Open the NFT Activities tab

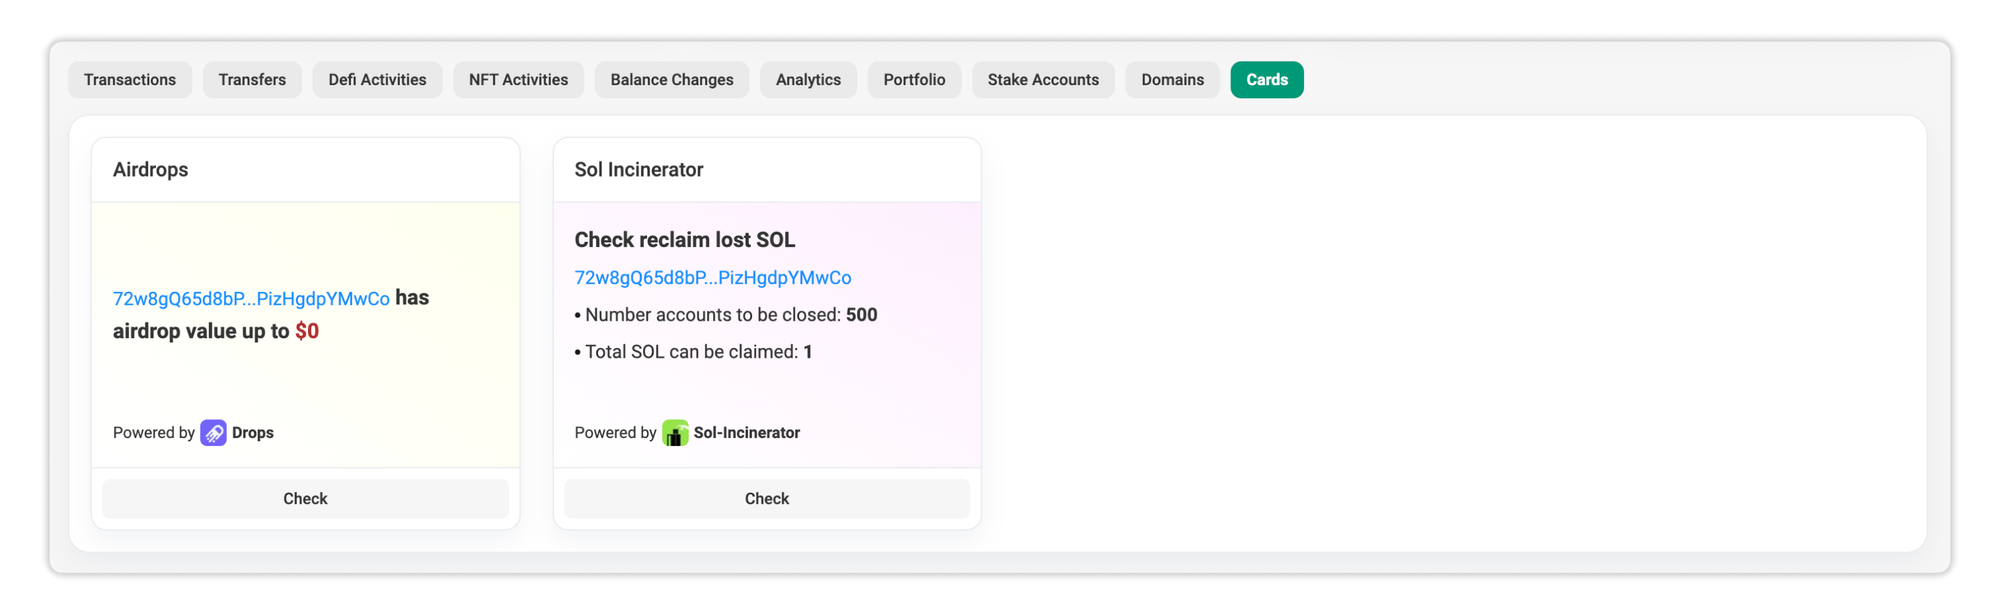tap(518, 80)
